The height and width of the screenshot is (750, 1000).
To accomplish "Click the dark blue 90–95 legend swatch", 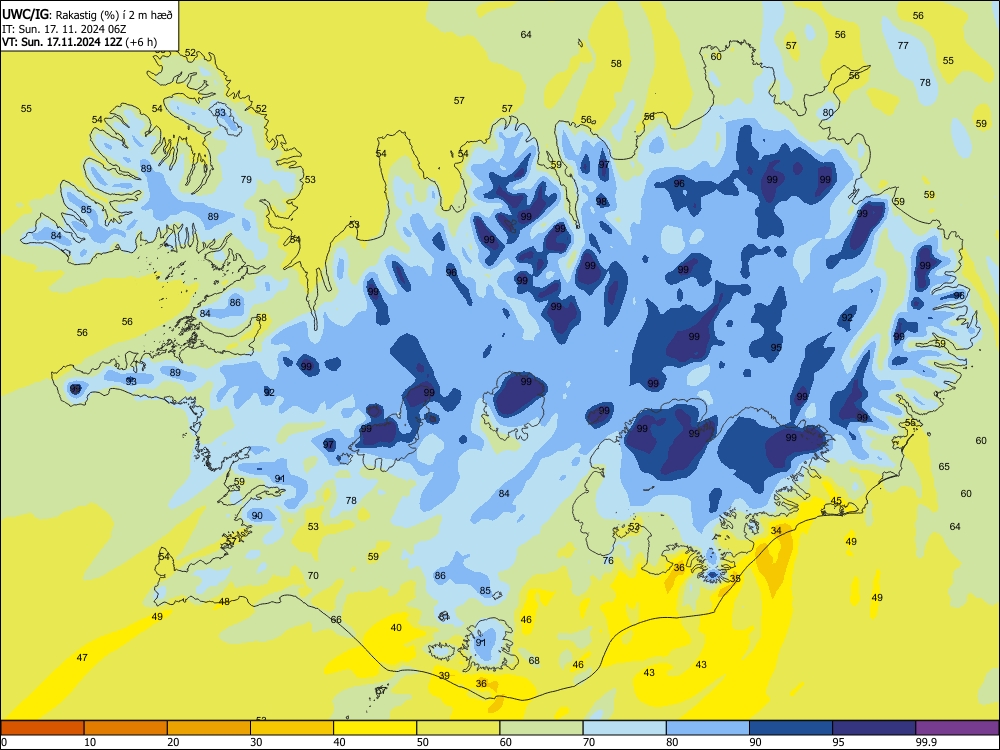I will (791, 728).
